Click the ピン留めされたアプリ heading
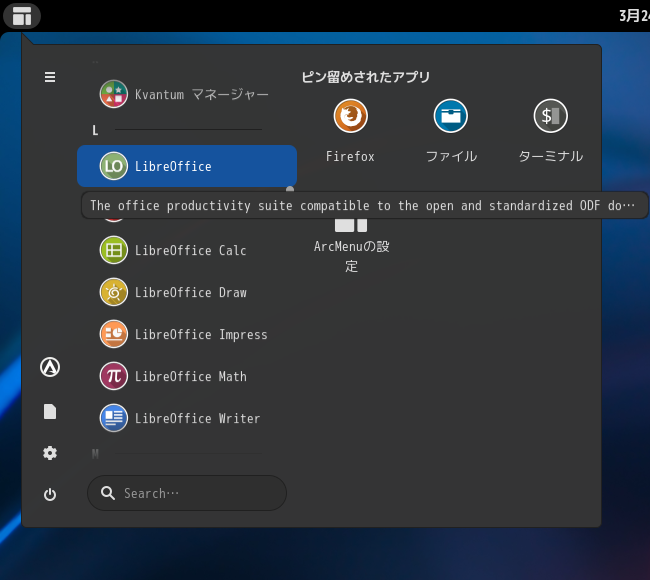Screen dimensions: 650x580 366,77
